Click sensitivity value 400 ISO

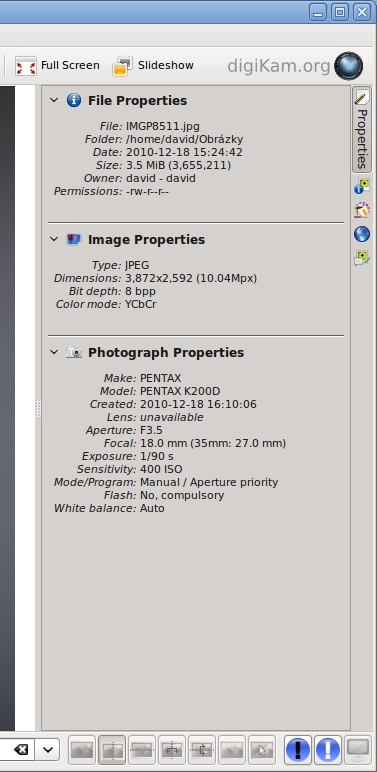pos(161,469)
